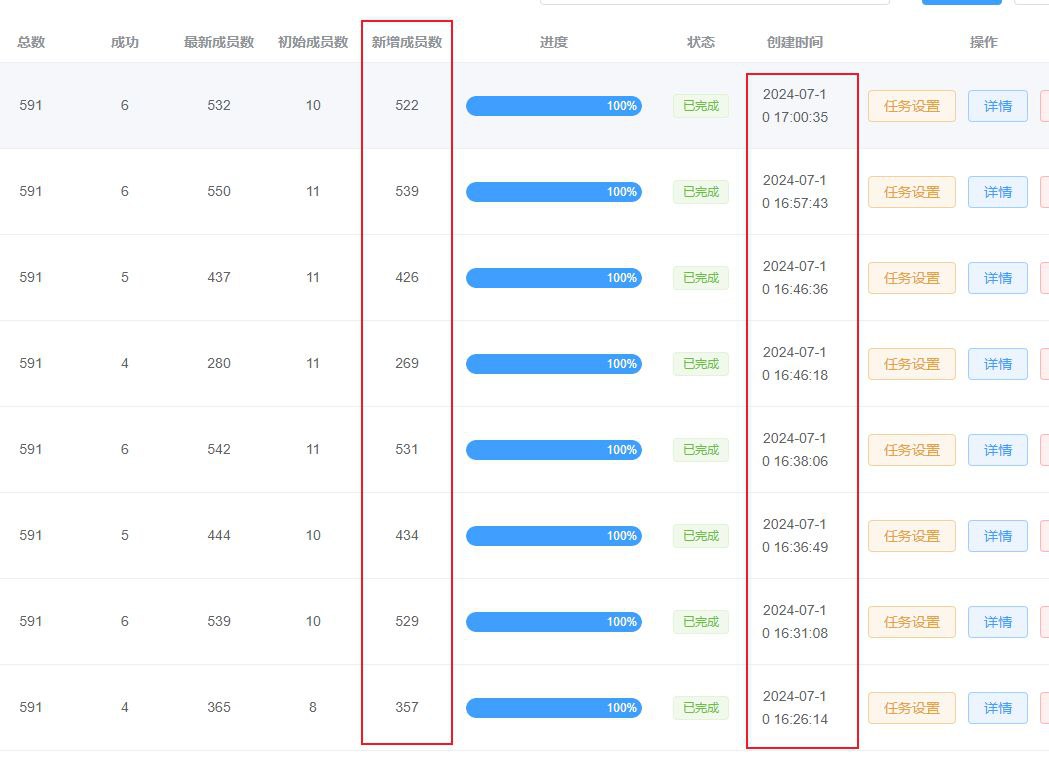Viewport: 1049px width, 770px height.
Task: Select 任务设置 in the 16:31:08 row
Action: pyautogui.click(x=911, y=622)
